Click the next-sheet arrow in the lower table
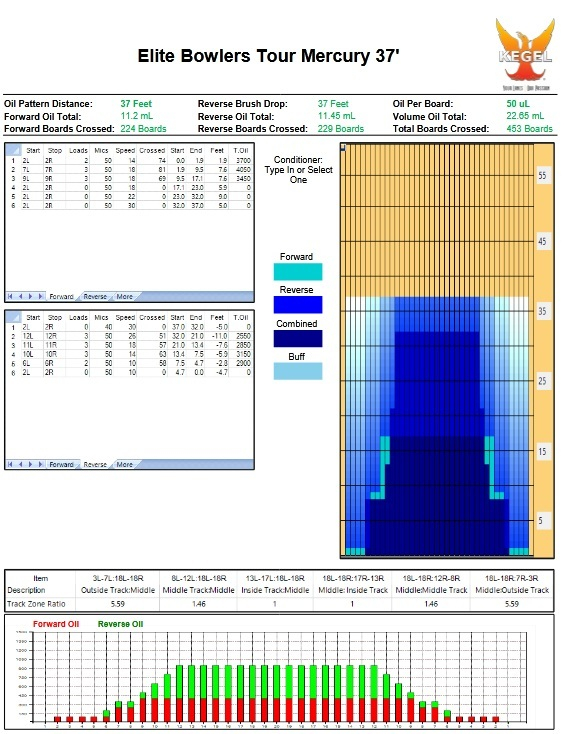564x734 pixels. click(30, 464)
